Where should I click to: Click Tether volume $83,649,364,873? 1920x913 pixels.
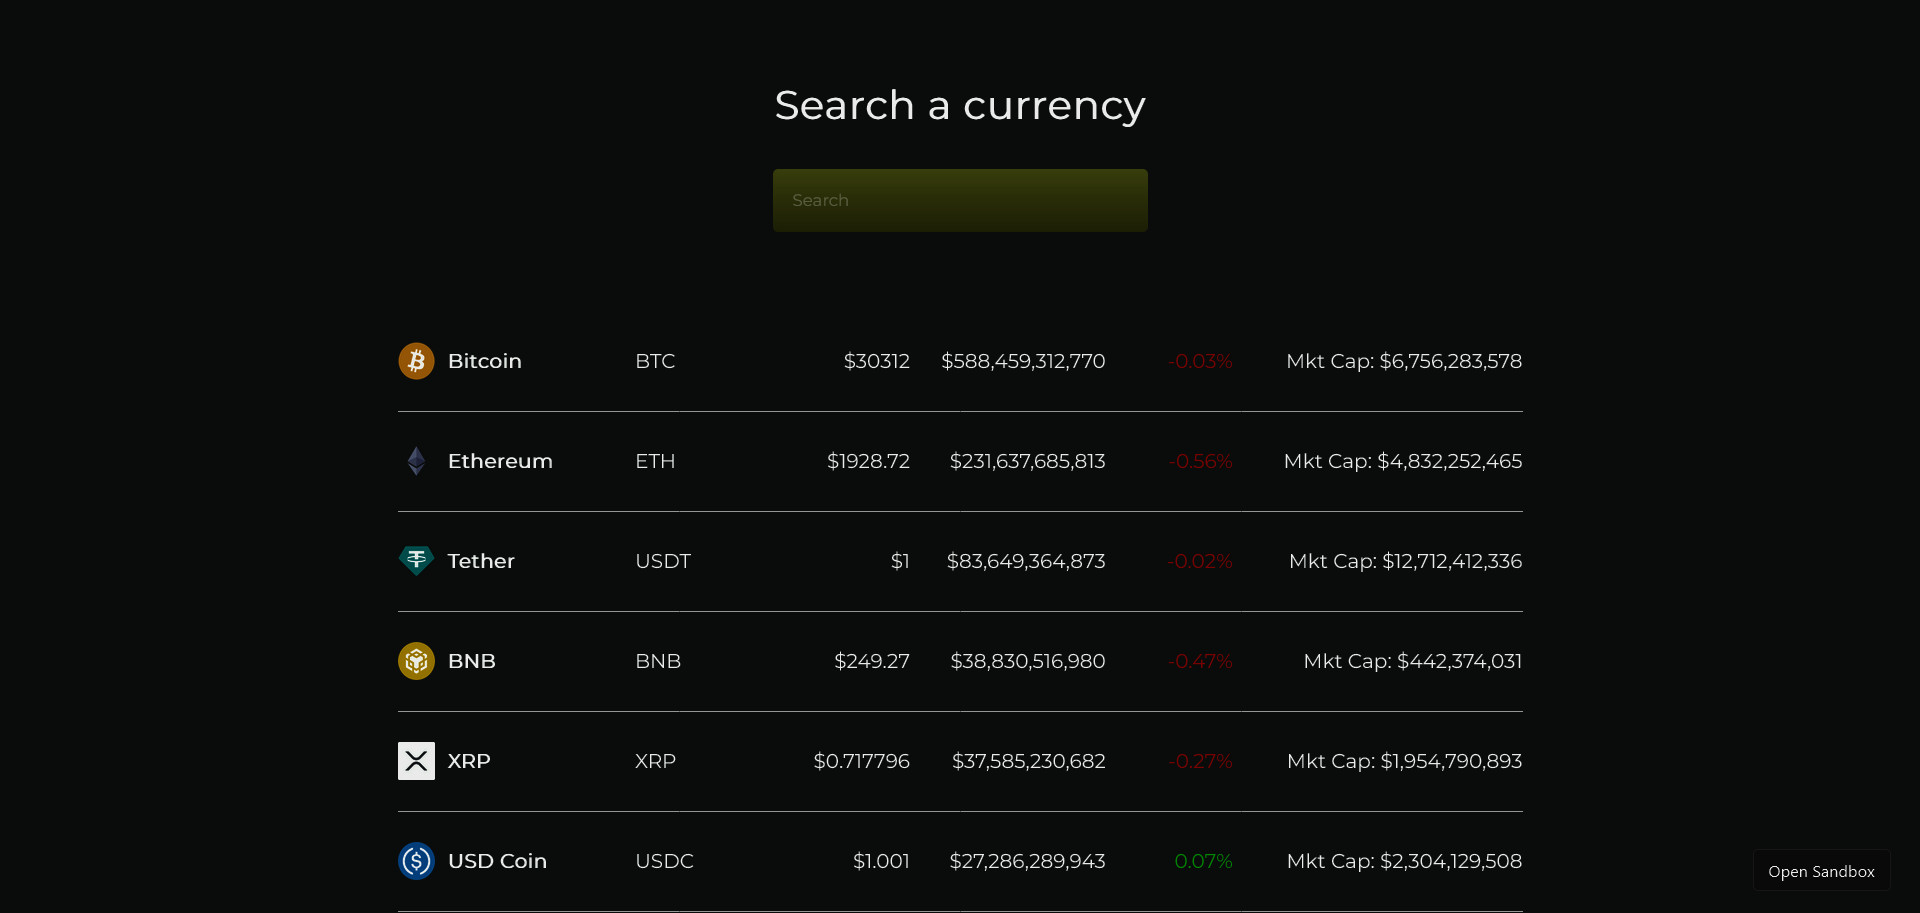click(1026, 561)
